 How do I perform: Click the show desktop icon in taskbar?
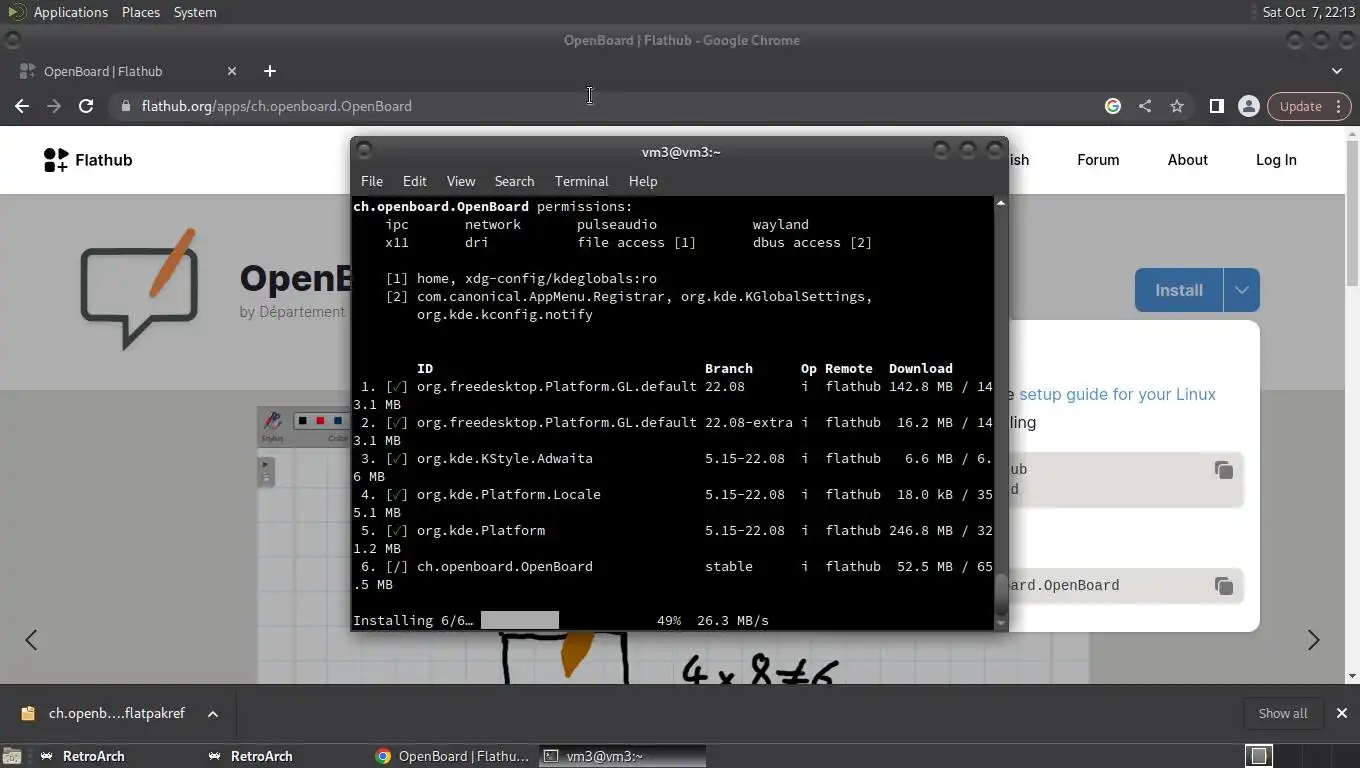12,757
